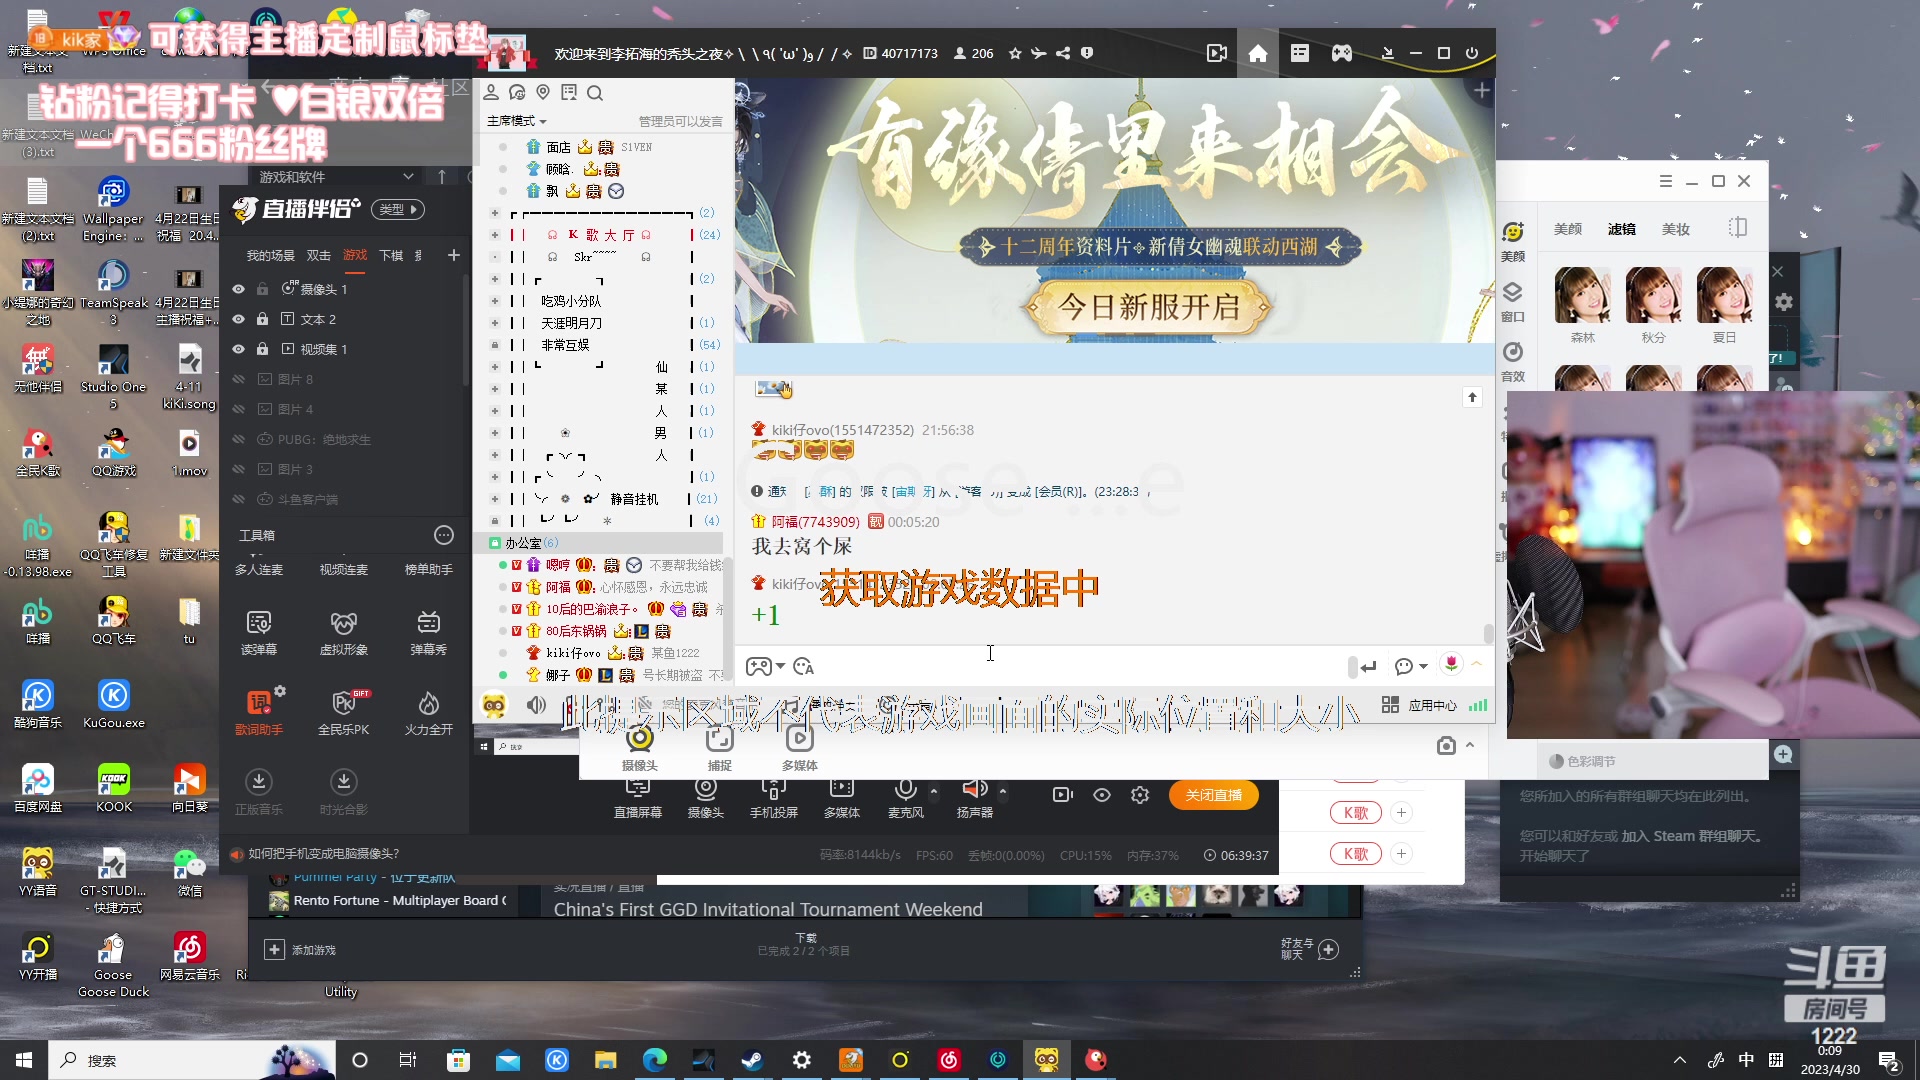
Task: Open 主席模式 mode dropdown
Action: (516, 122)
